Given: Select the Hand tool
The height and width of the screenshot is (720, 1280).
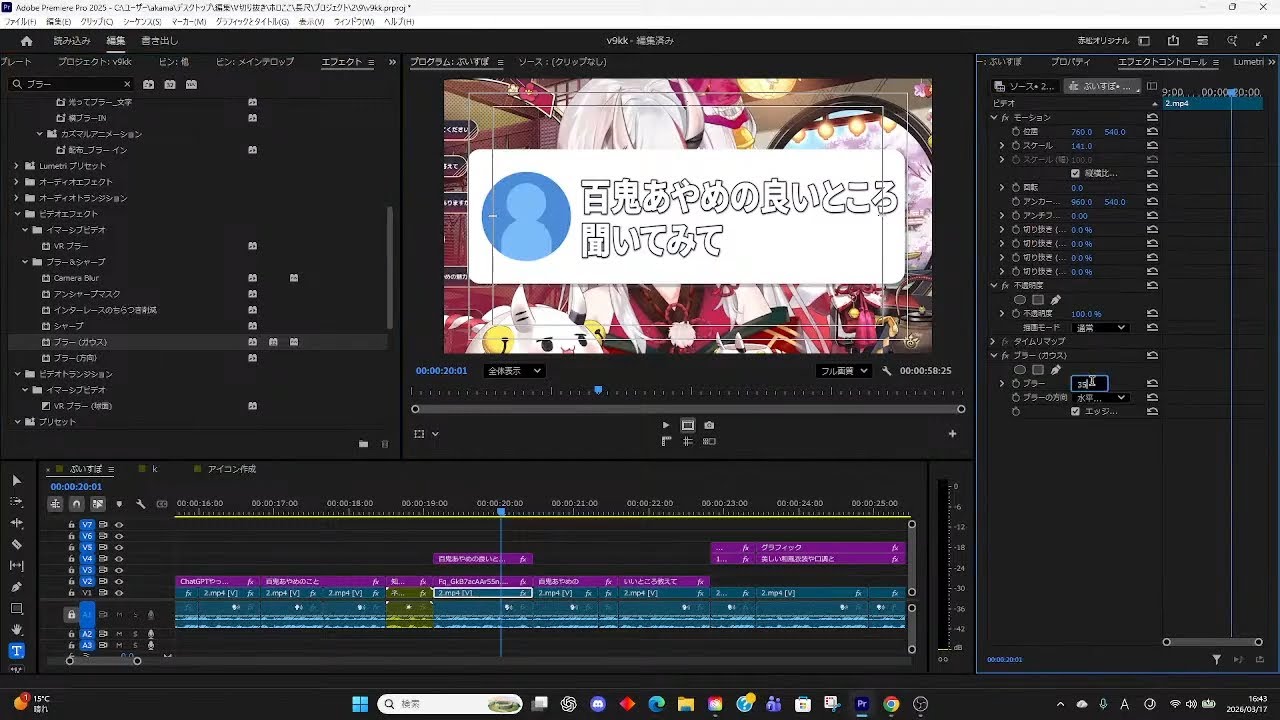Looking at the screenshot, I should pos(16,630).
